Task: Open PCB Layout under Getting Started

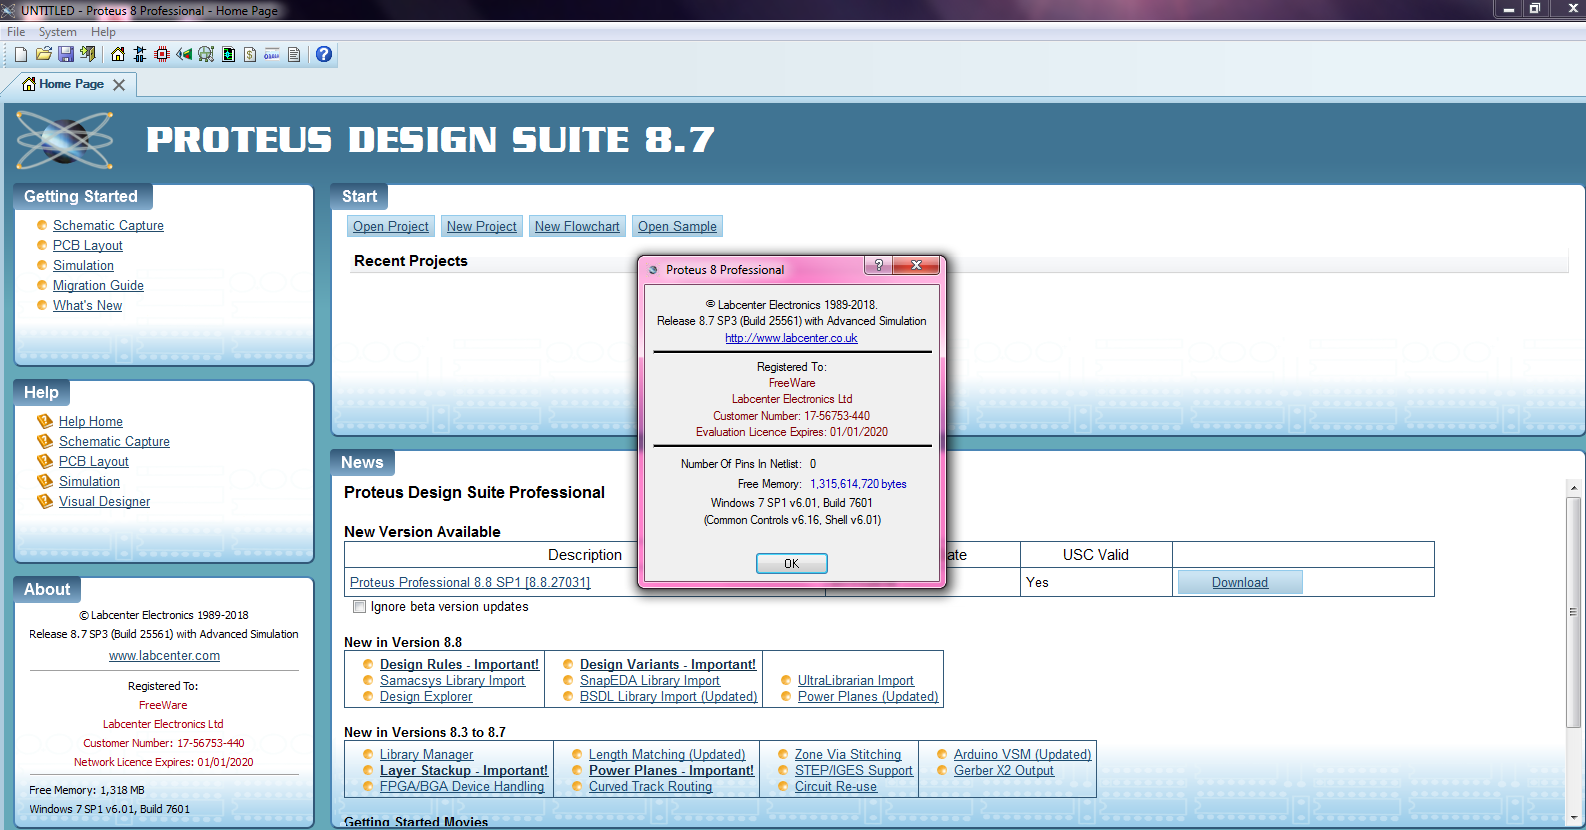Action: [88, 245]
